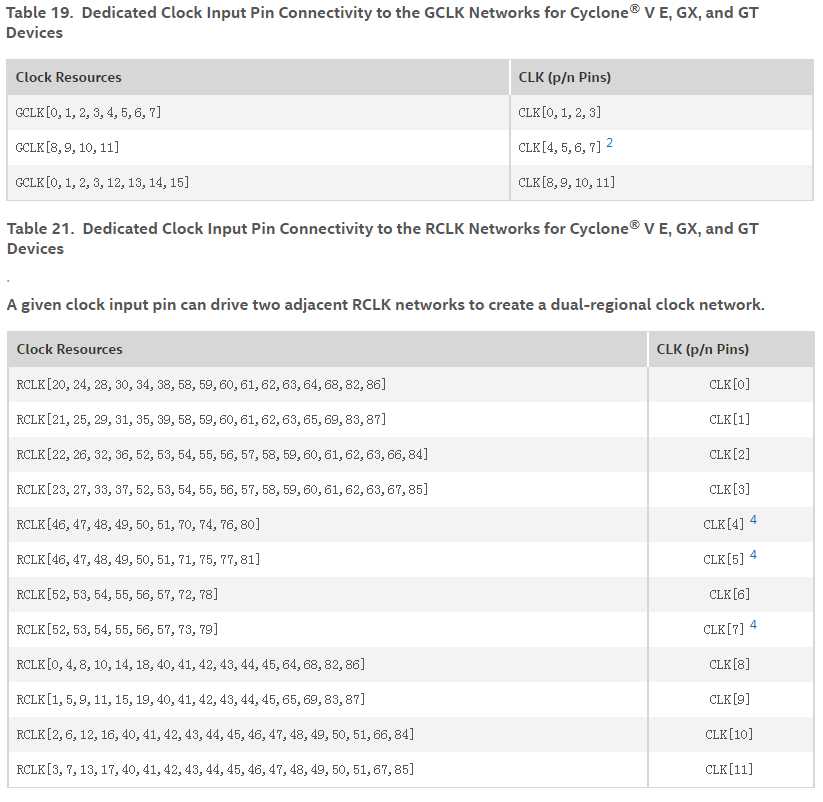This screenshot has width=823, height=802.
Task: Open footnote 2 beside CLK[4, 5, 6, 7]
Action: (x=610, y=144)
